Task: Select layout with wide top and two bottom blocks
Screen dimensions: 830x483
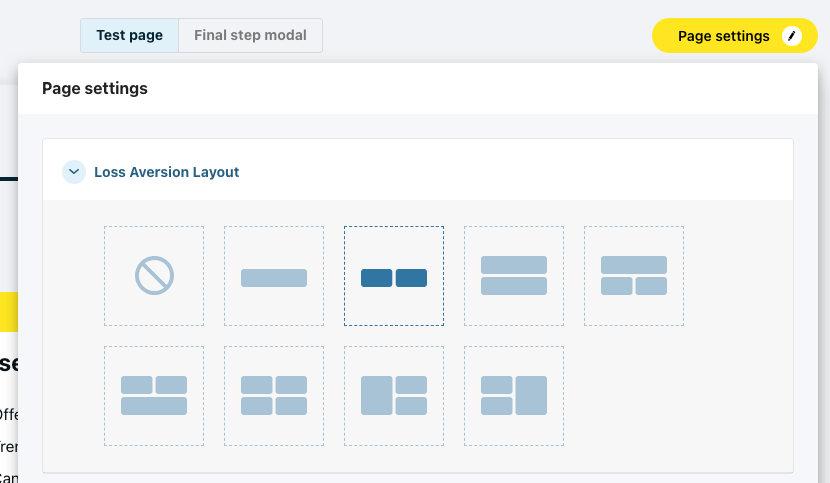Action: pyautogui.click(x=634, y=276)
